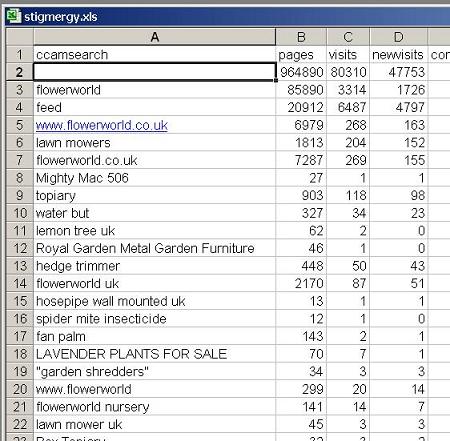450x441 pixels.
Task: Select row header 12
Action: (20, 248)
